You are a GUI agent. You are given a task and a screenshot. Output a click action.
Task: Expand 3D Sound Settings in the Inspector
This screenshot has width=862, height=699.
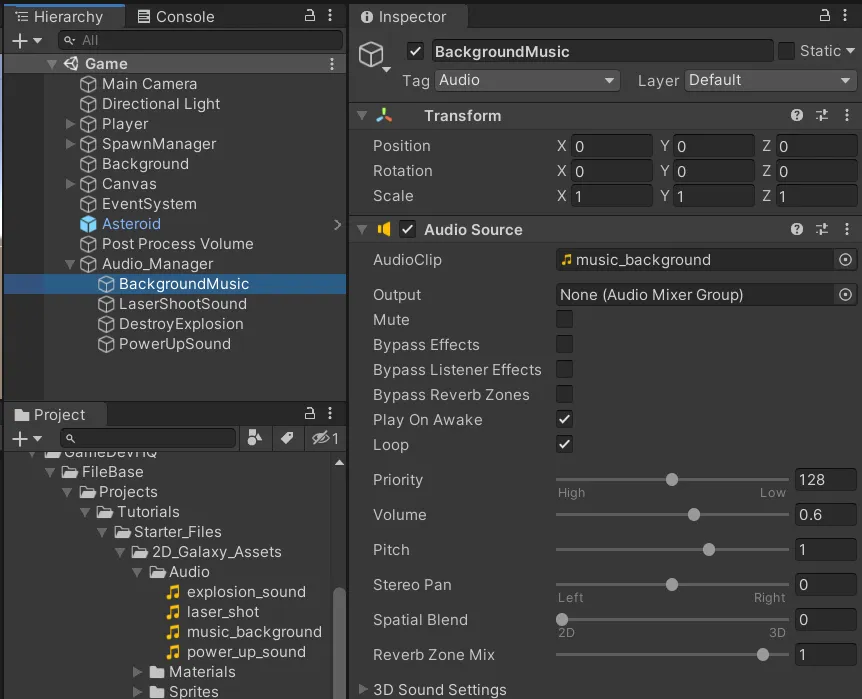(x=362, y=689)
